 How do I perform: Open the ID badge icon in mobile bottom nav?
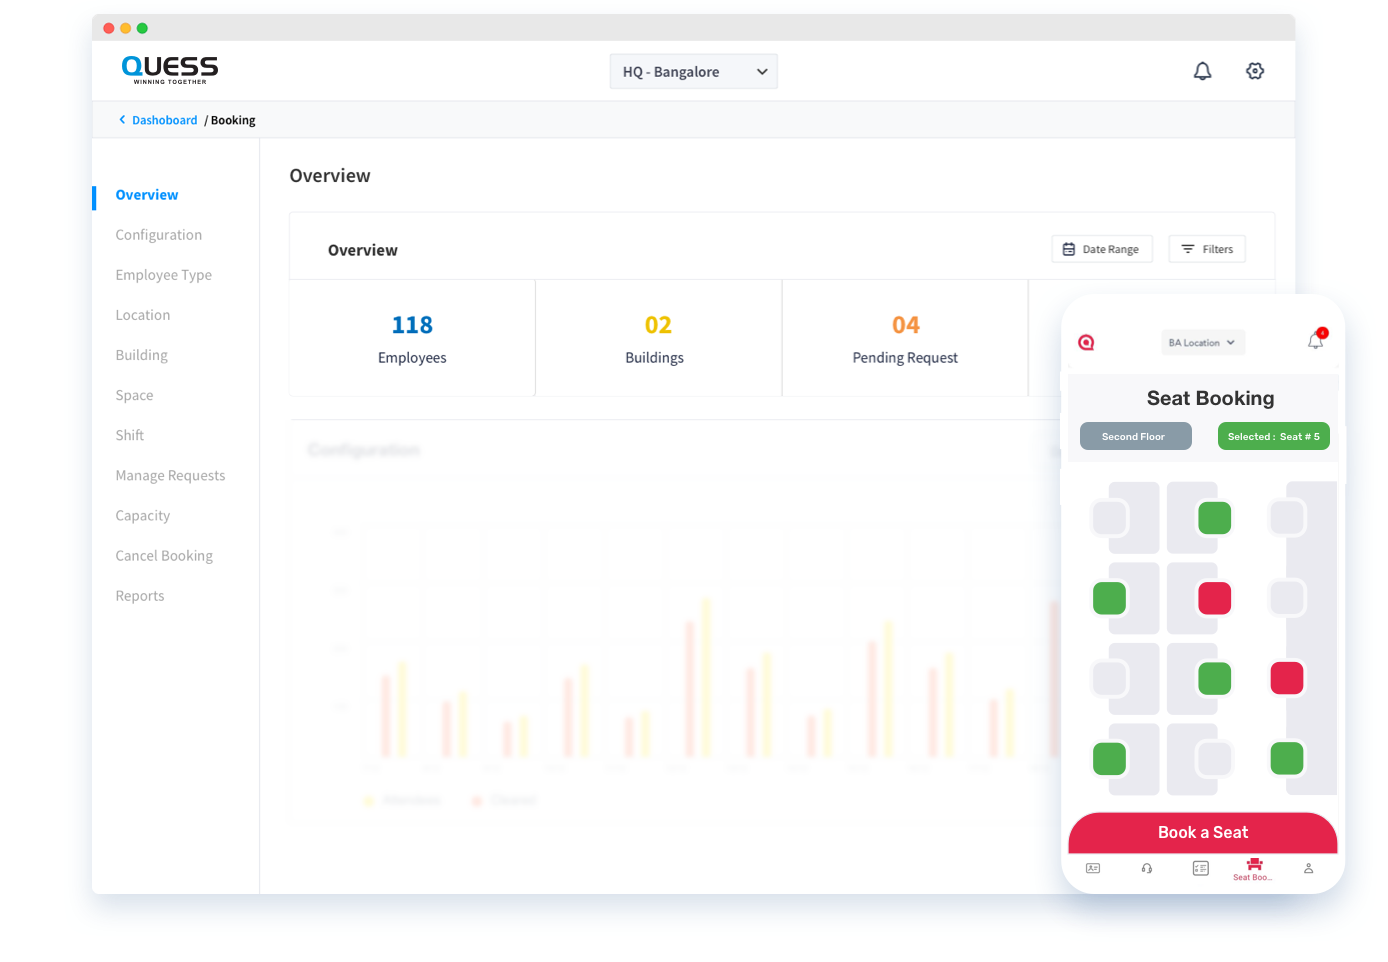click(1093, 868)
